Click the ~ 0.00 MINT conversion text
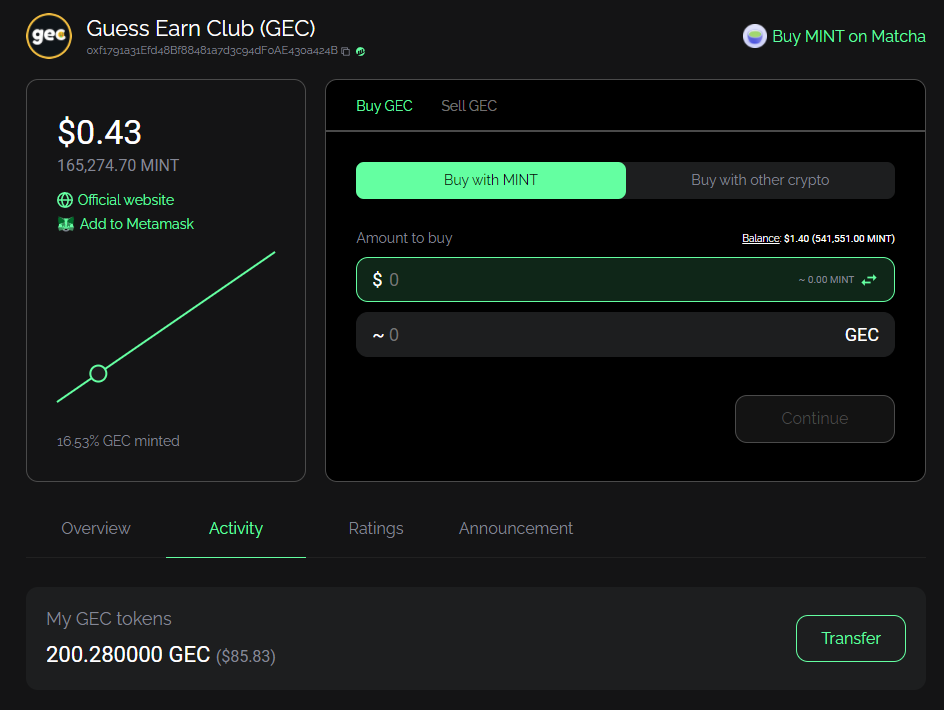Image resolution: width=944 pixels, height=710 pixels. click(826, 280)
